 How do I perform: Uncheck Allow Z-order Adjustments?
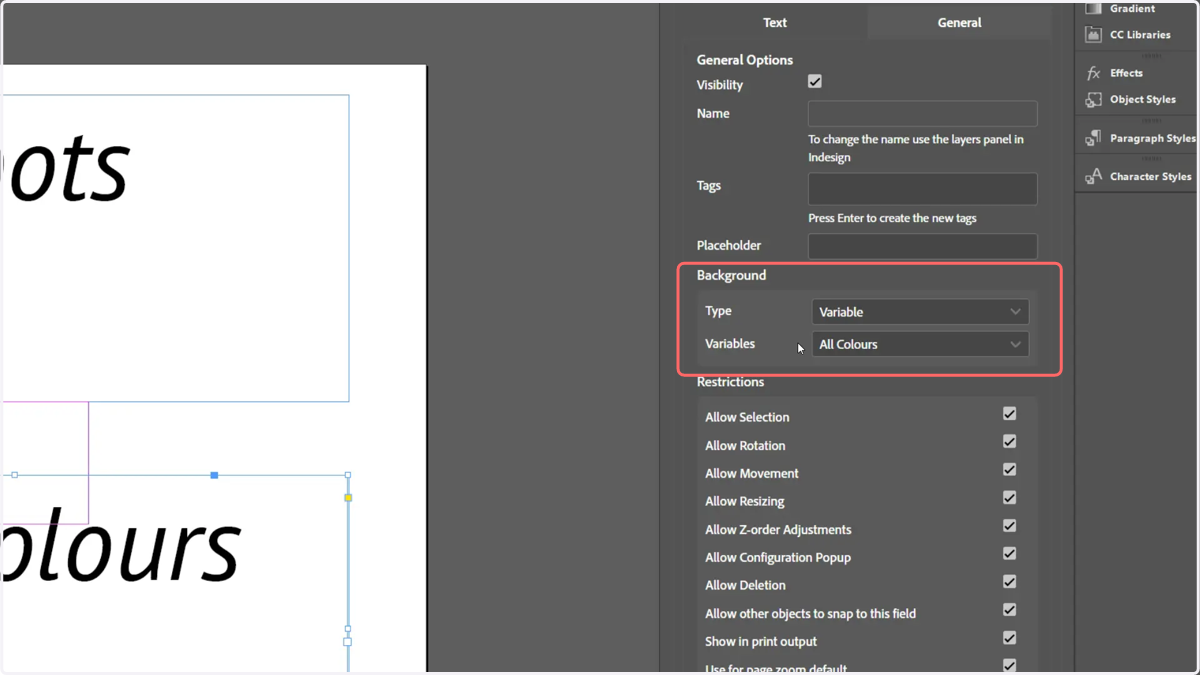[x=1009, y=526]
